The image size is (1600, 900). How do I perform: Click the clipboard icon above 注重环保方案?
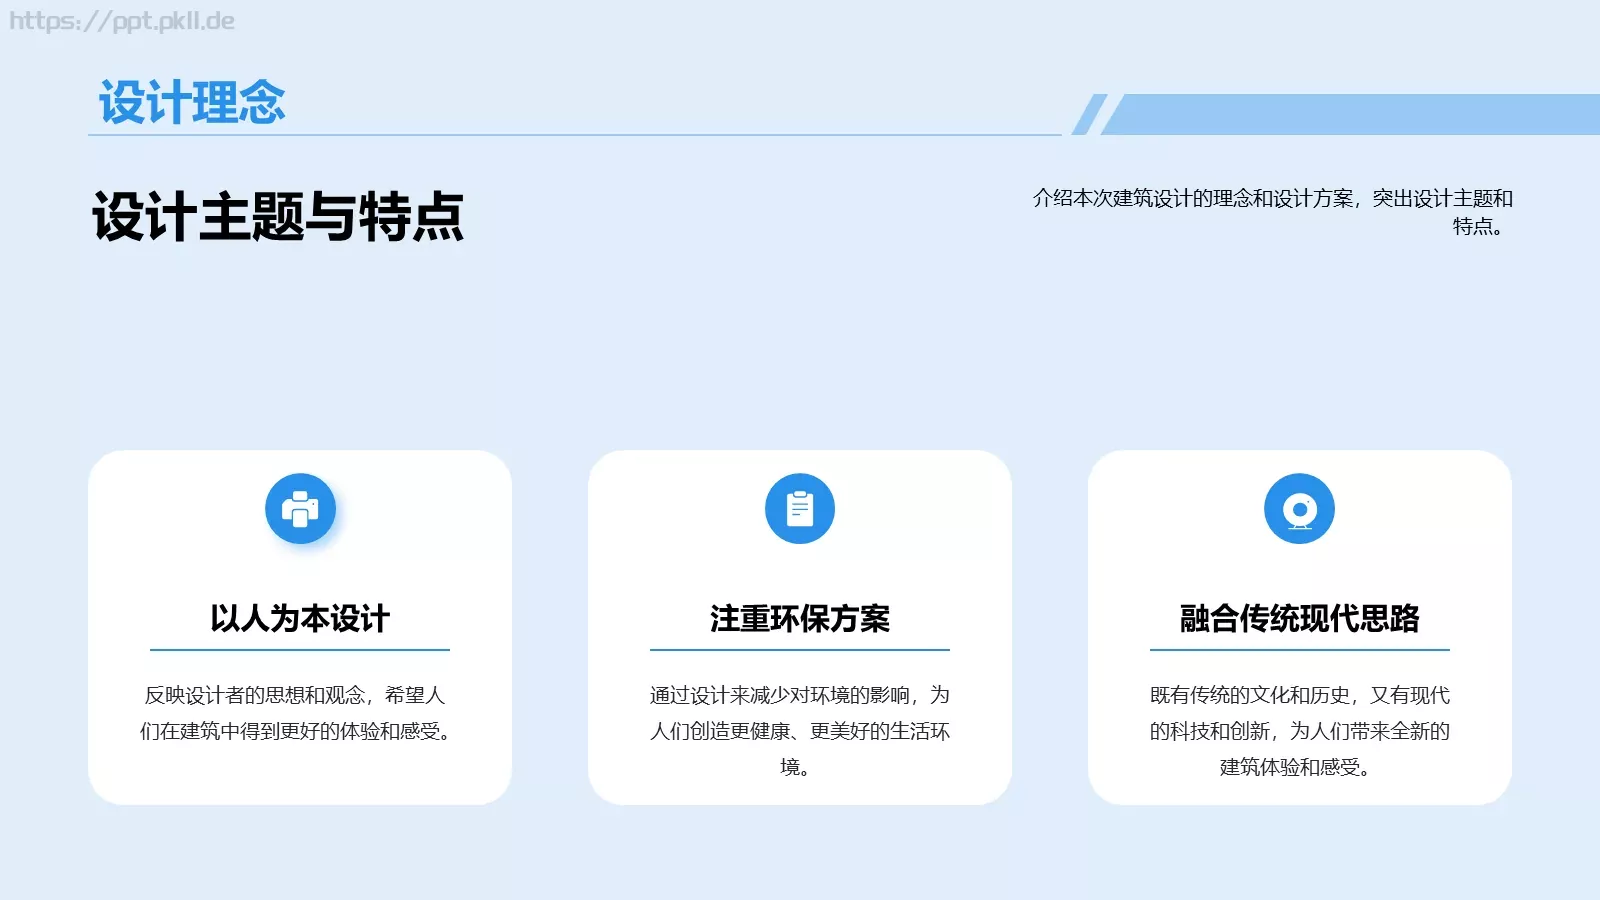tap(800, 509)
